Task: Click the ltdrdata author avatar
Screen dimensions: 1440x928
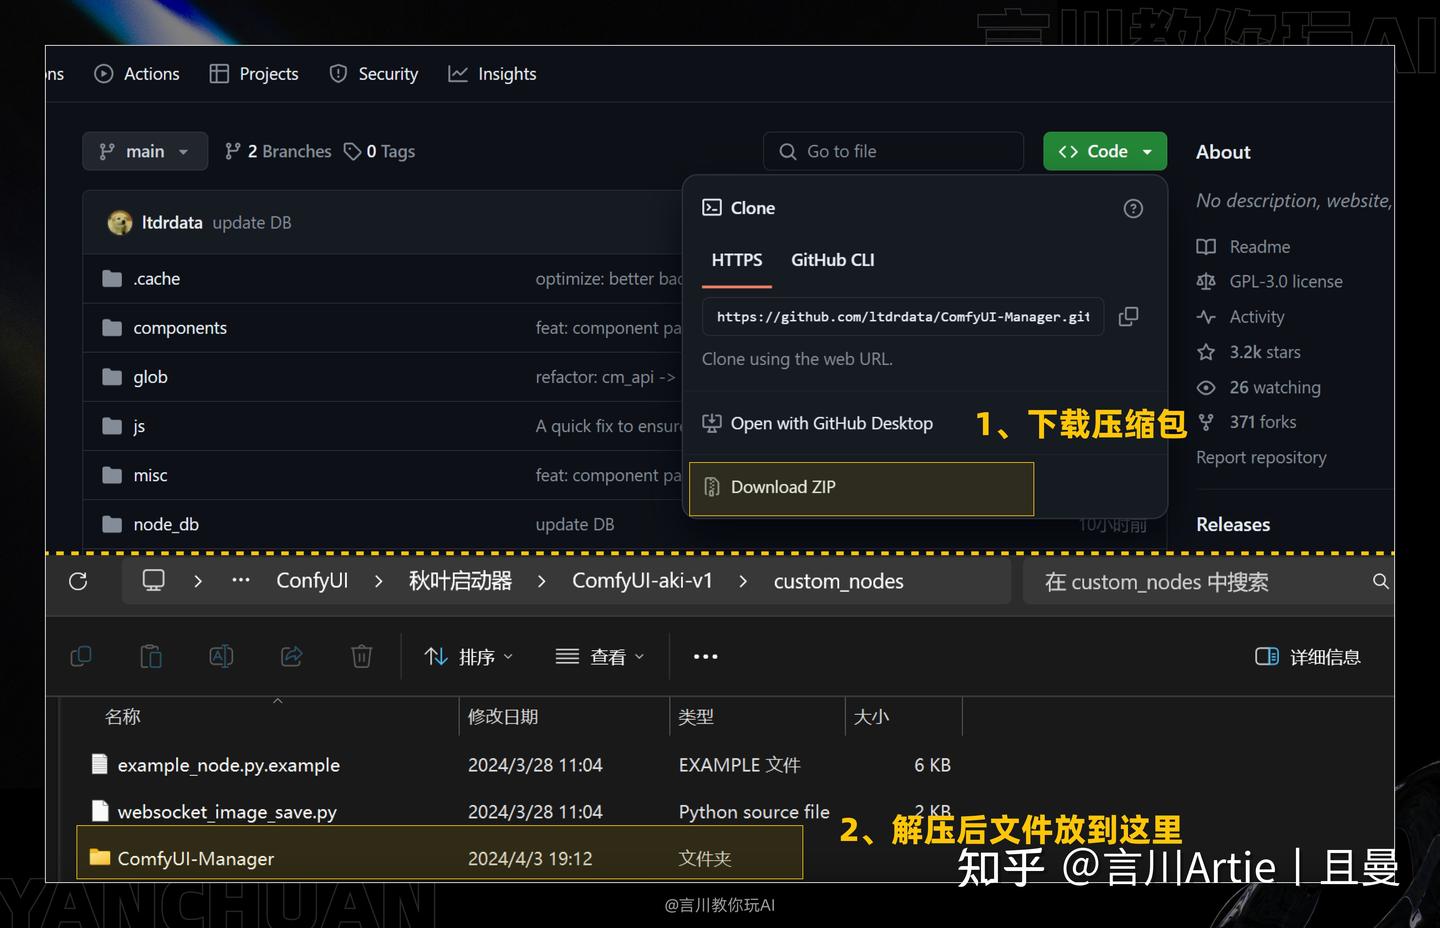Action: (x=120, y=222)
